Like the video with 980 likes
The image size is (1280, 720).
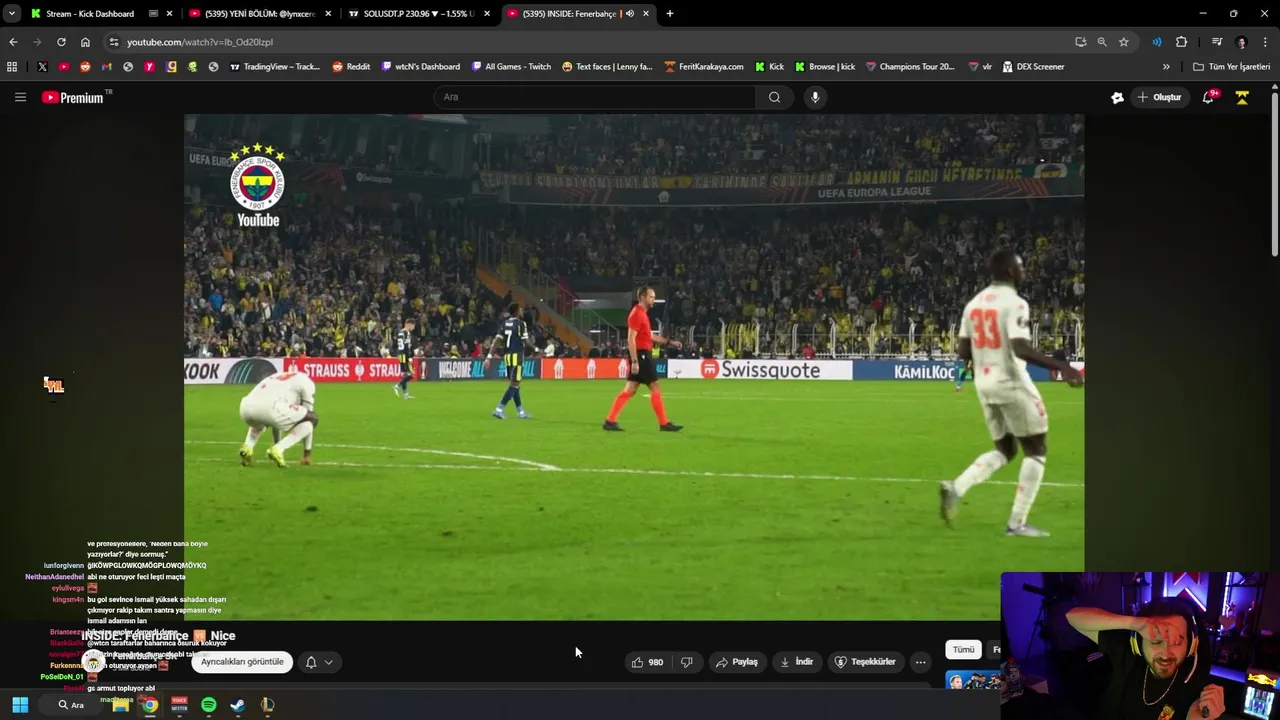(647, 662)
